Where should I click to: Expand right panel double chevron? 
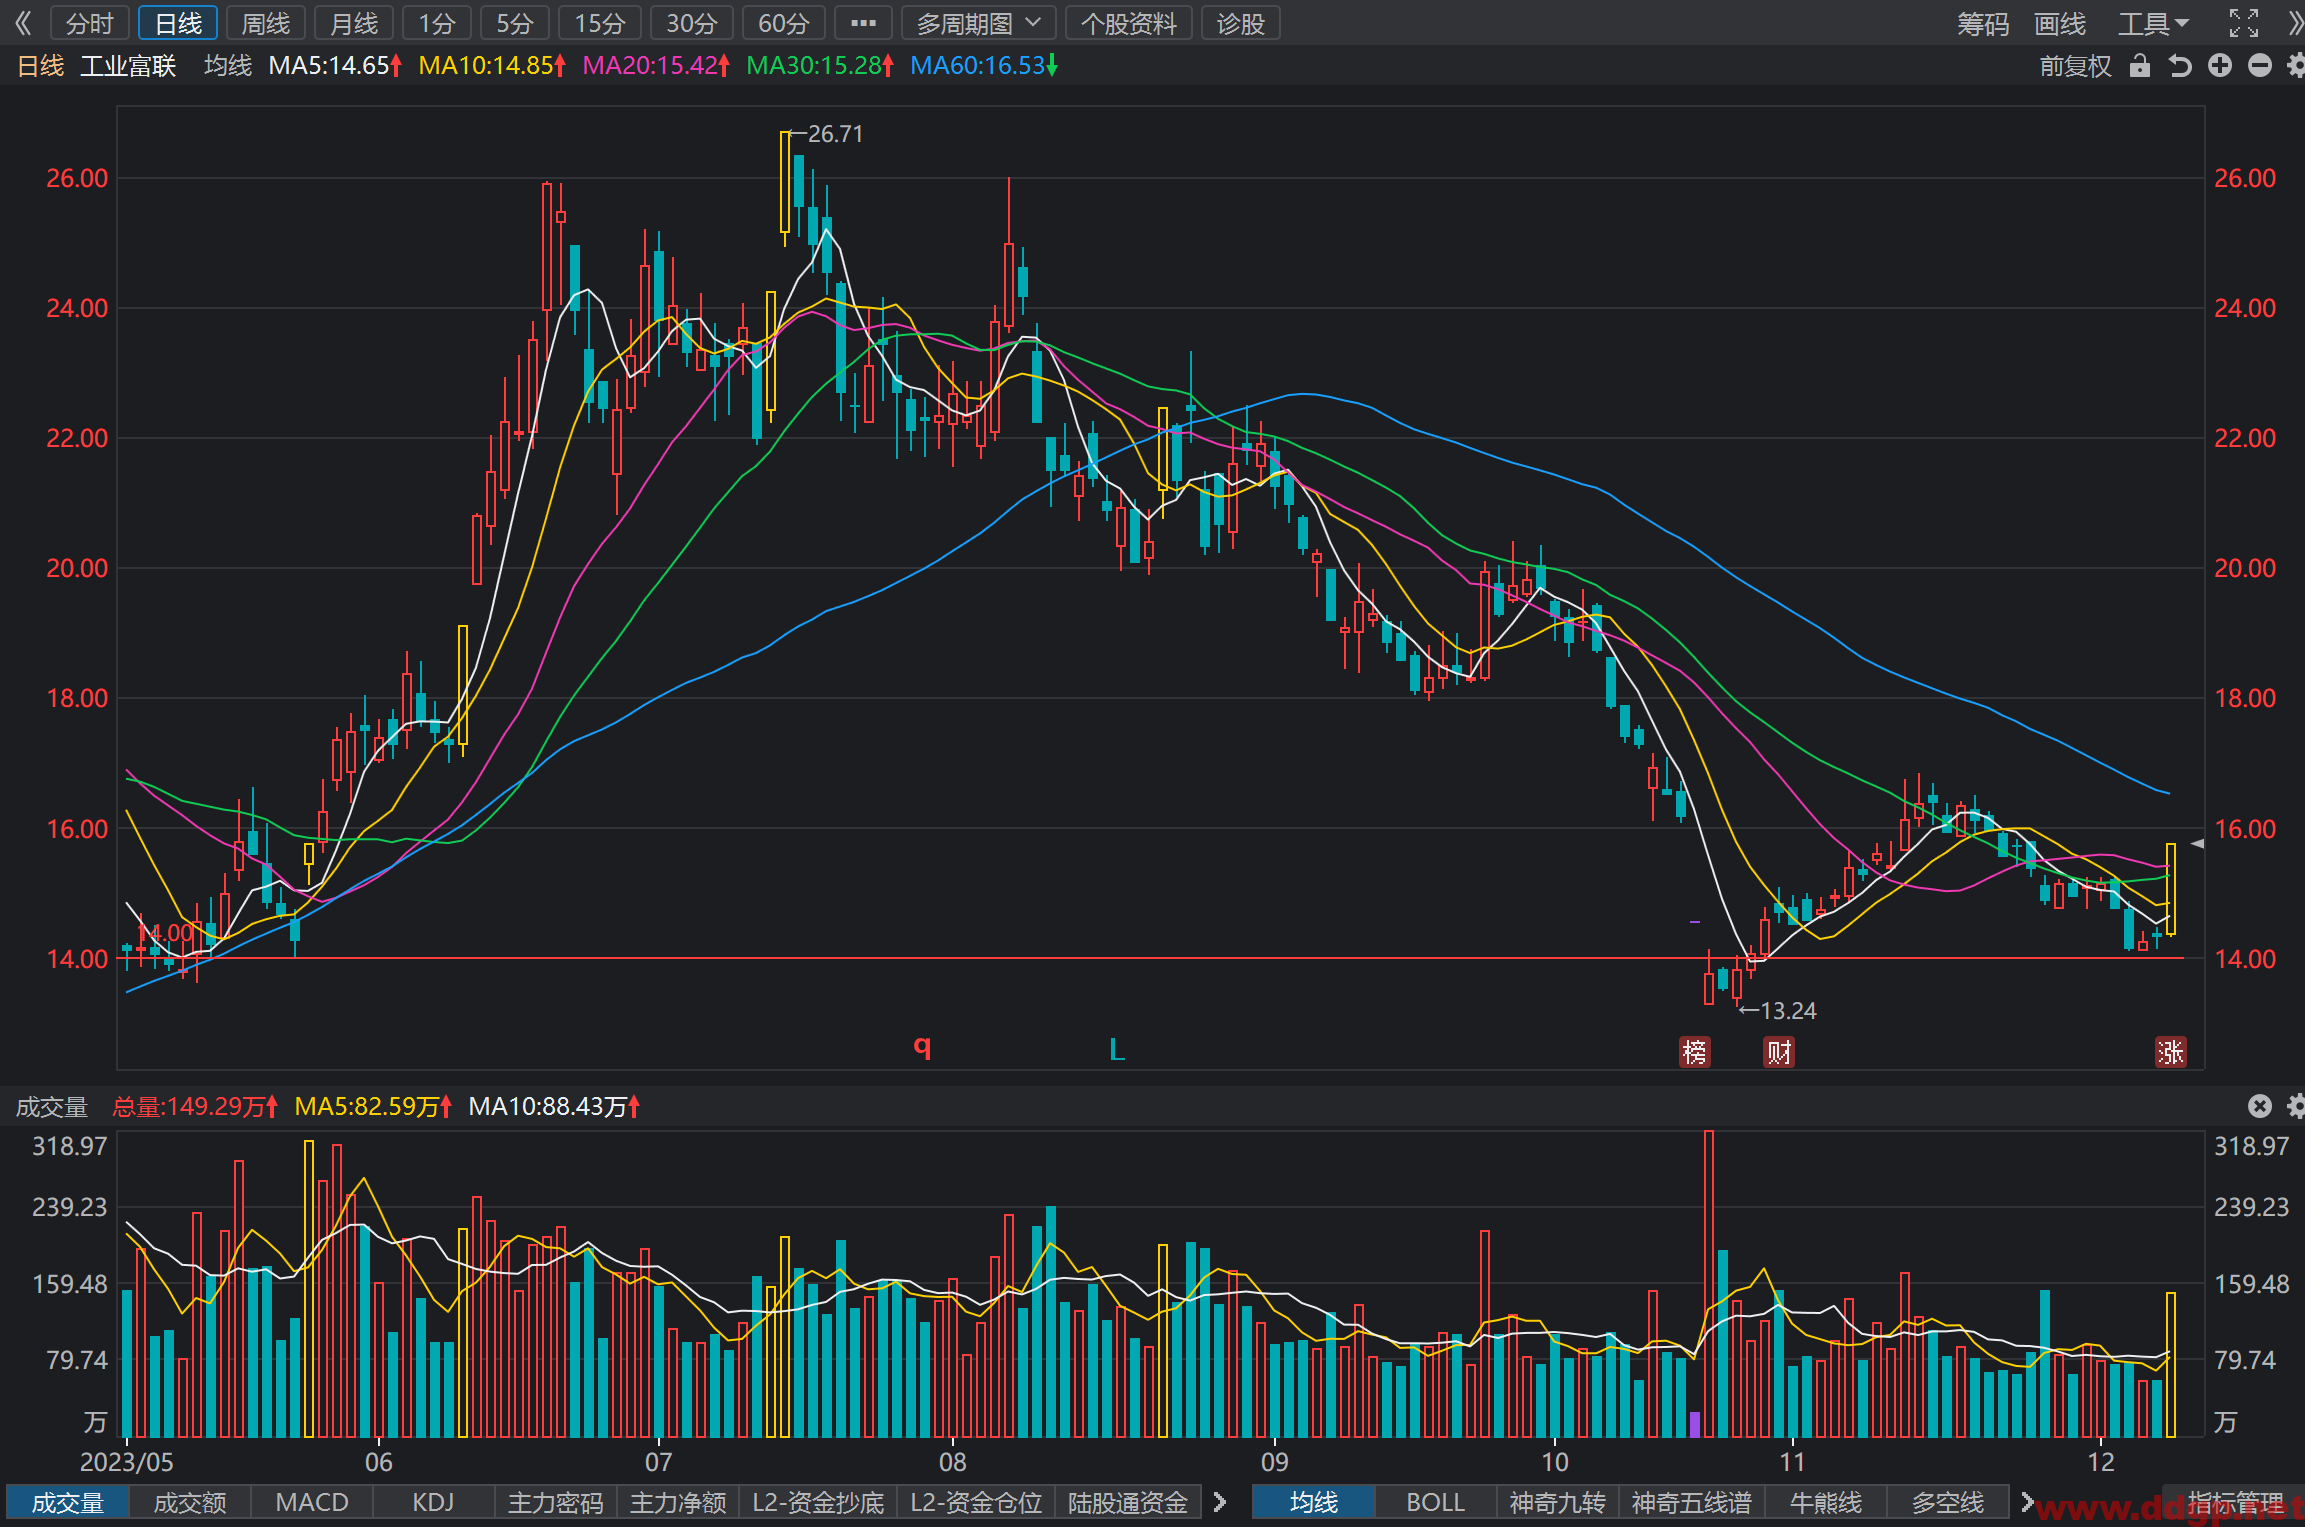click(2295, 23)
